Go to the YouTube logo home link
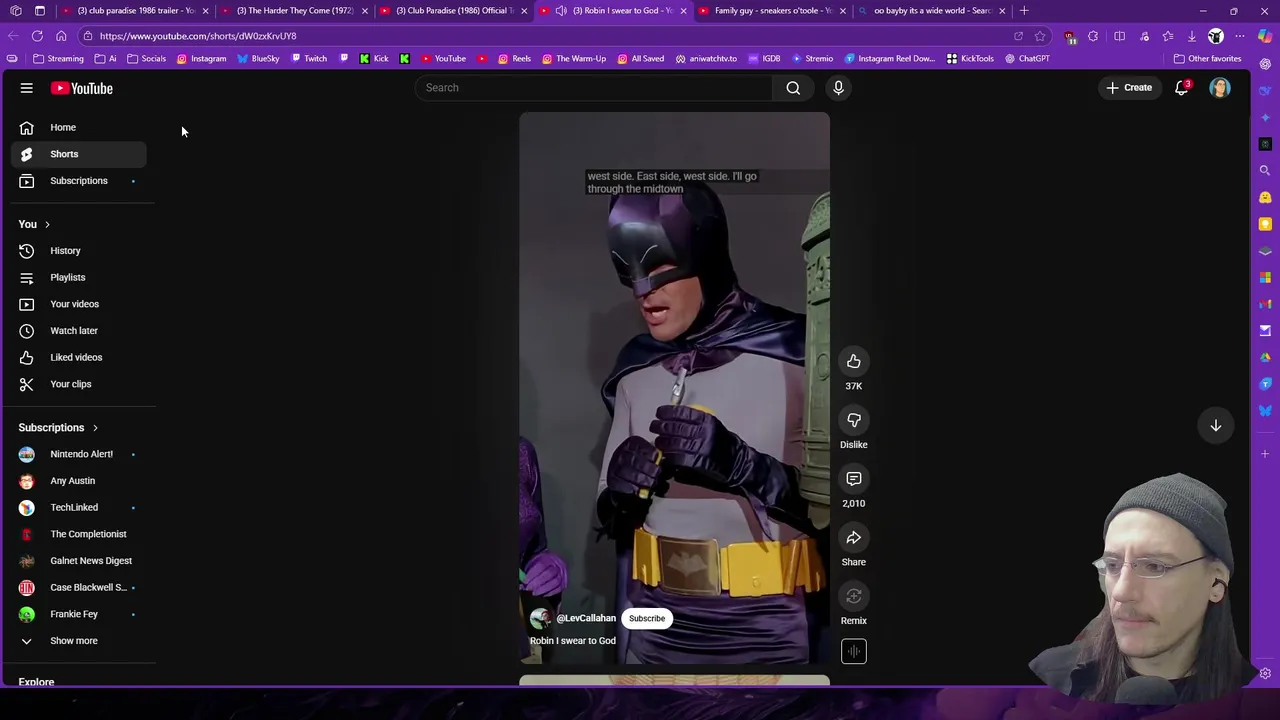The height and width of the screenshot is (720, 1280). click(x=82, y=88)
